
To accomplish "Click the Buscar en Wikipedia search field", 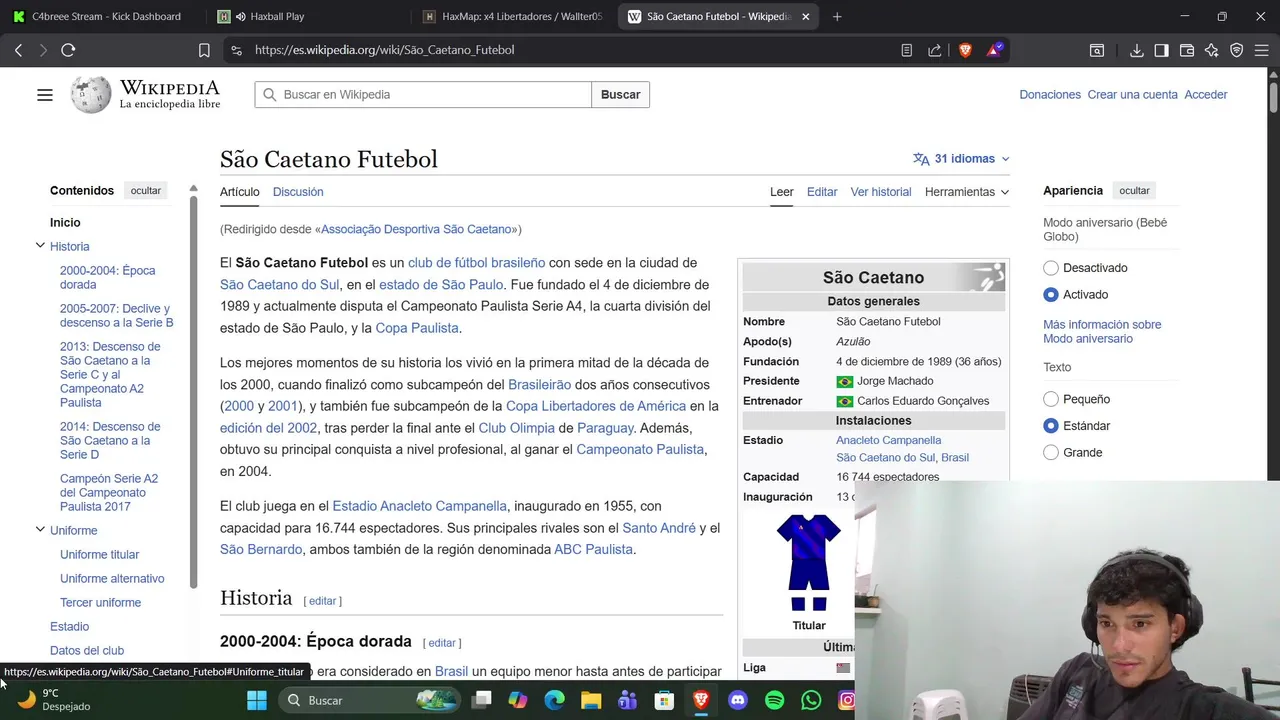I will (x=423, y=95).
